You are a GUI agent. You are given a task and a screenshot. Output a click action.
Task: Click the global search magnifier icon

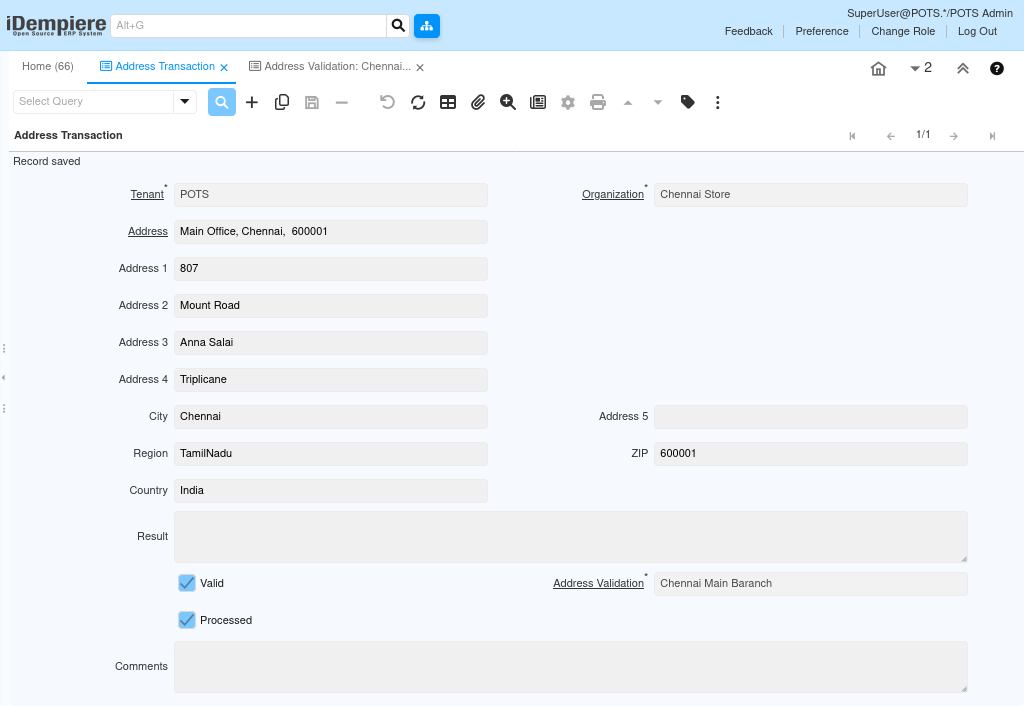398,25
